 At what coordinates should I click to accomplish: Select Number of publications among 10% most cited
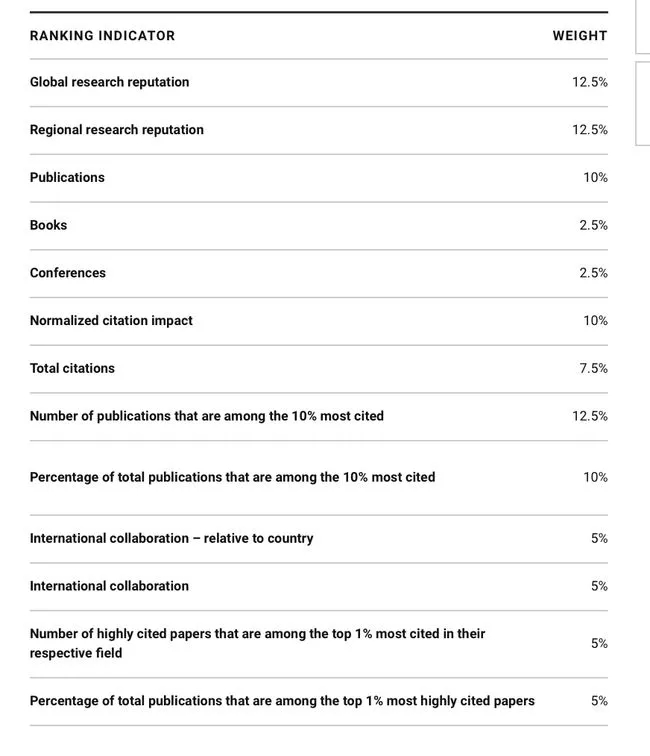click(207, 416)
